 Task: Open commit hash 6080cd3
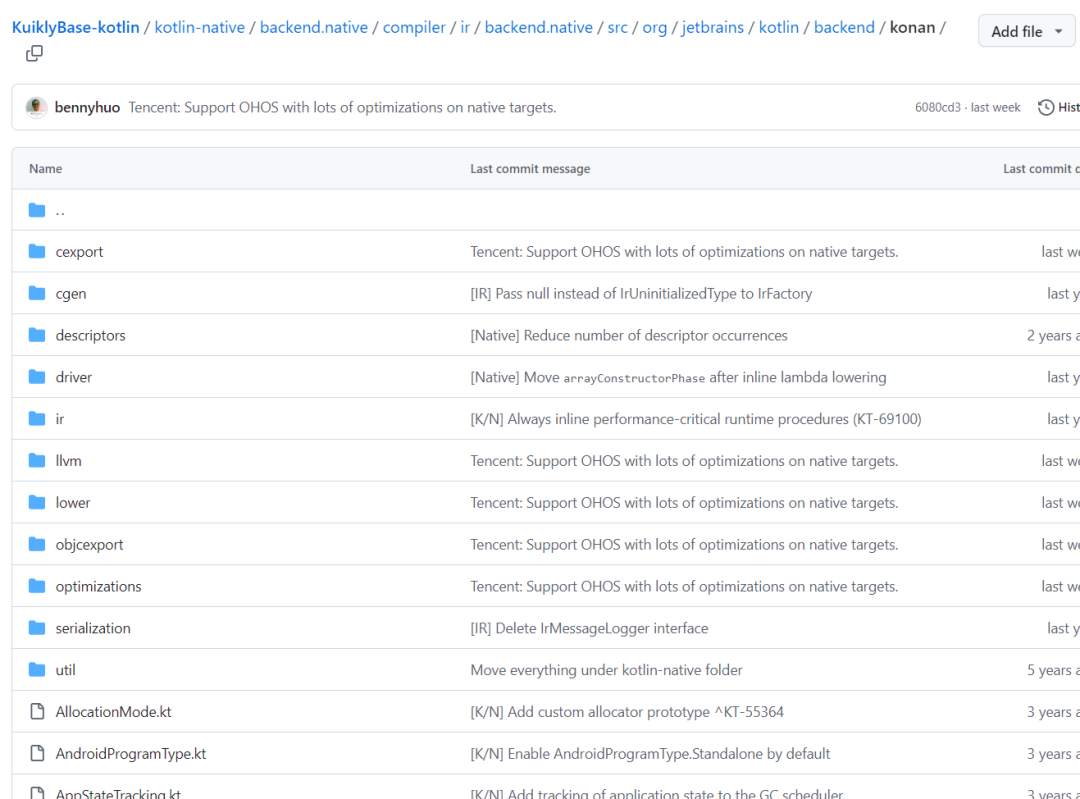[937, 107]
